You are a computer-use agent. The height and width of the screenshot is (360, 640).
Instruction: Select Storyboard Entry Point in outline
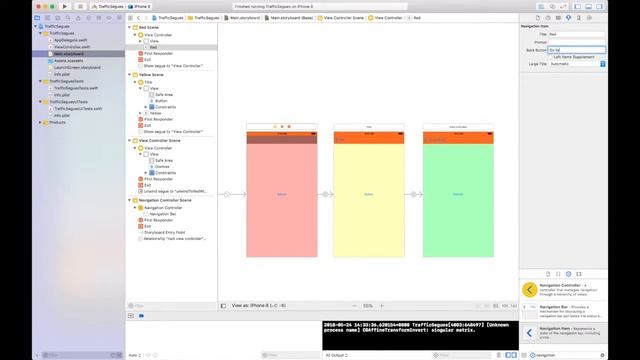tap(164, 232)
